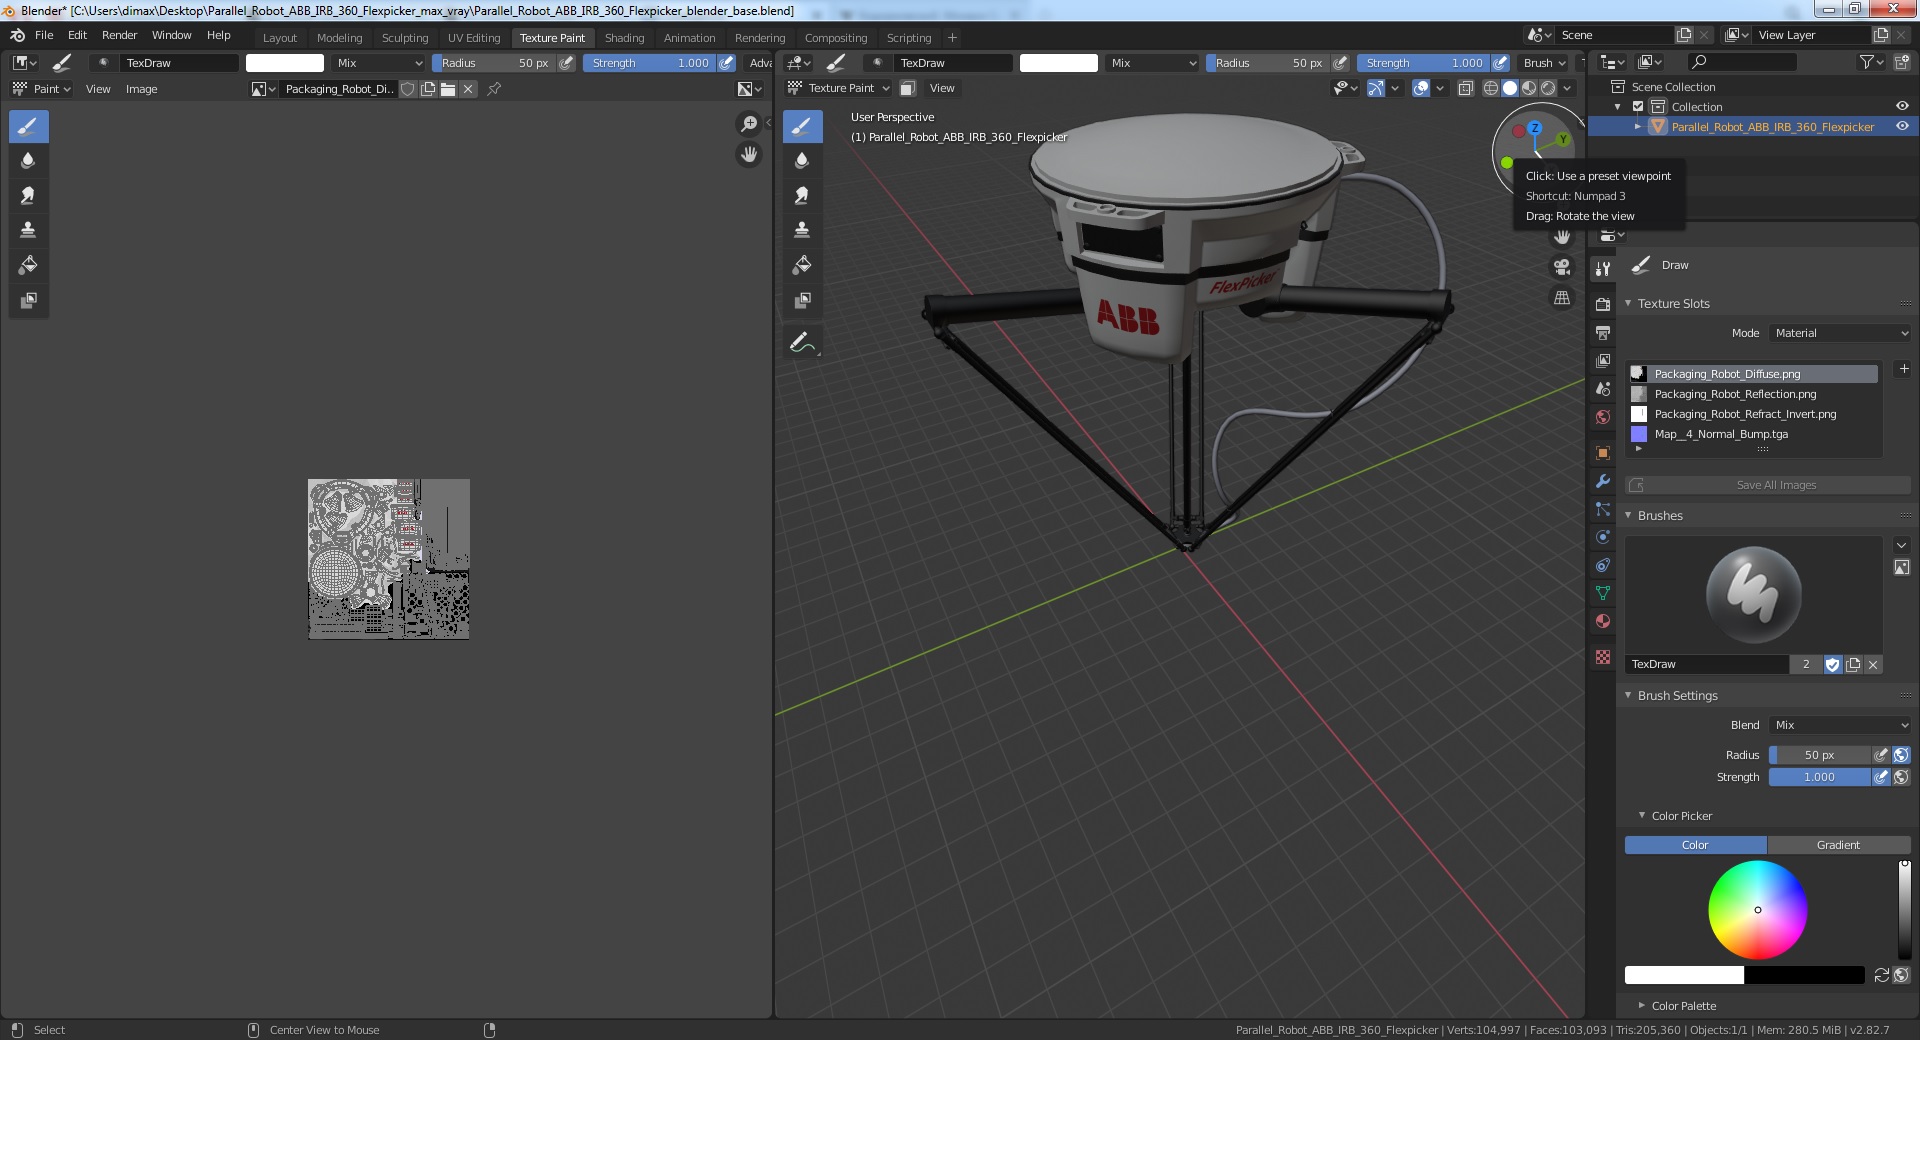
Task: Select the Annotate tool in viewport
Action: [x=802, y=343]
